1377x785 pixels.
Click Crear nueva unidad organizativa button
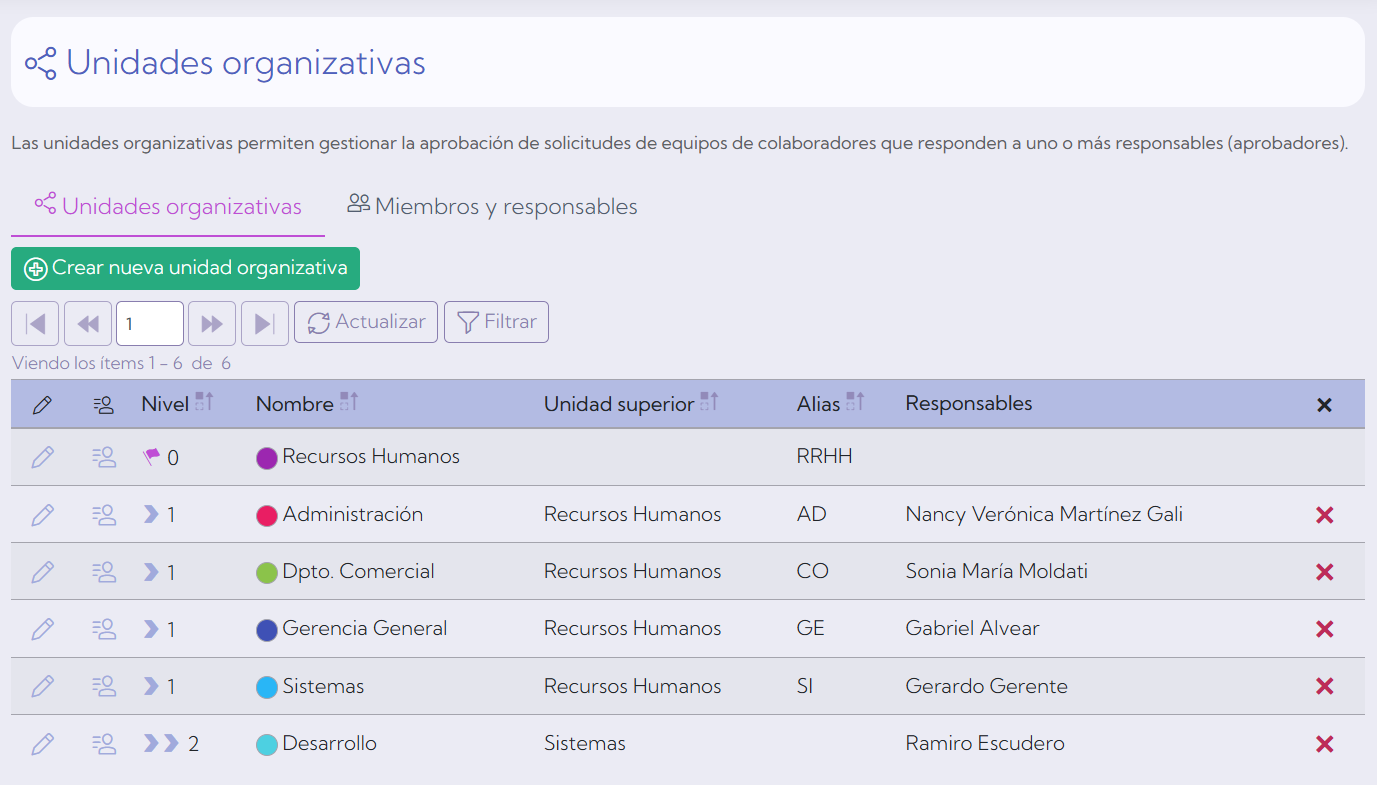[185, 268]
